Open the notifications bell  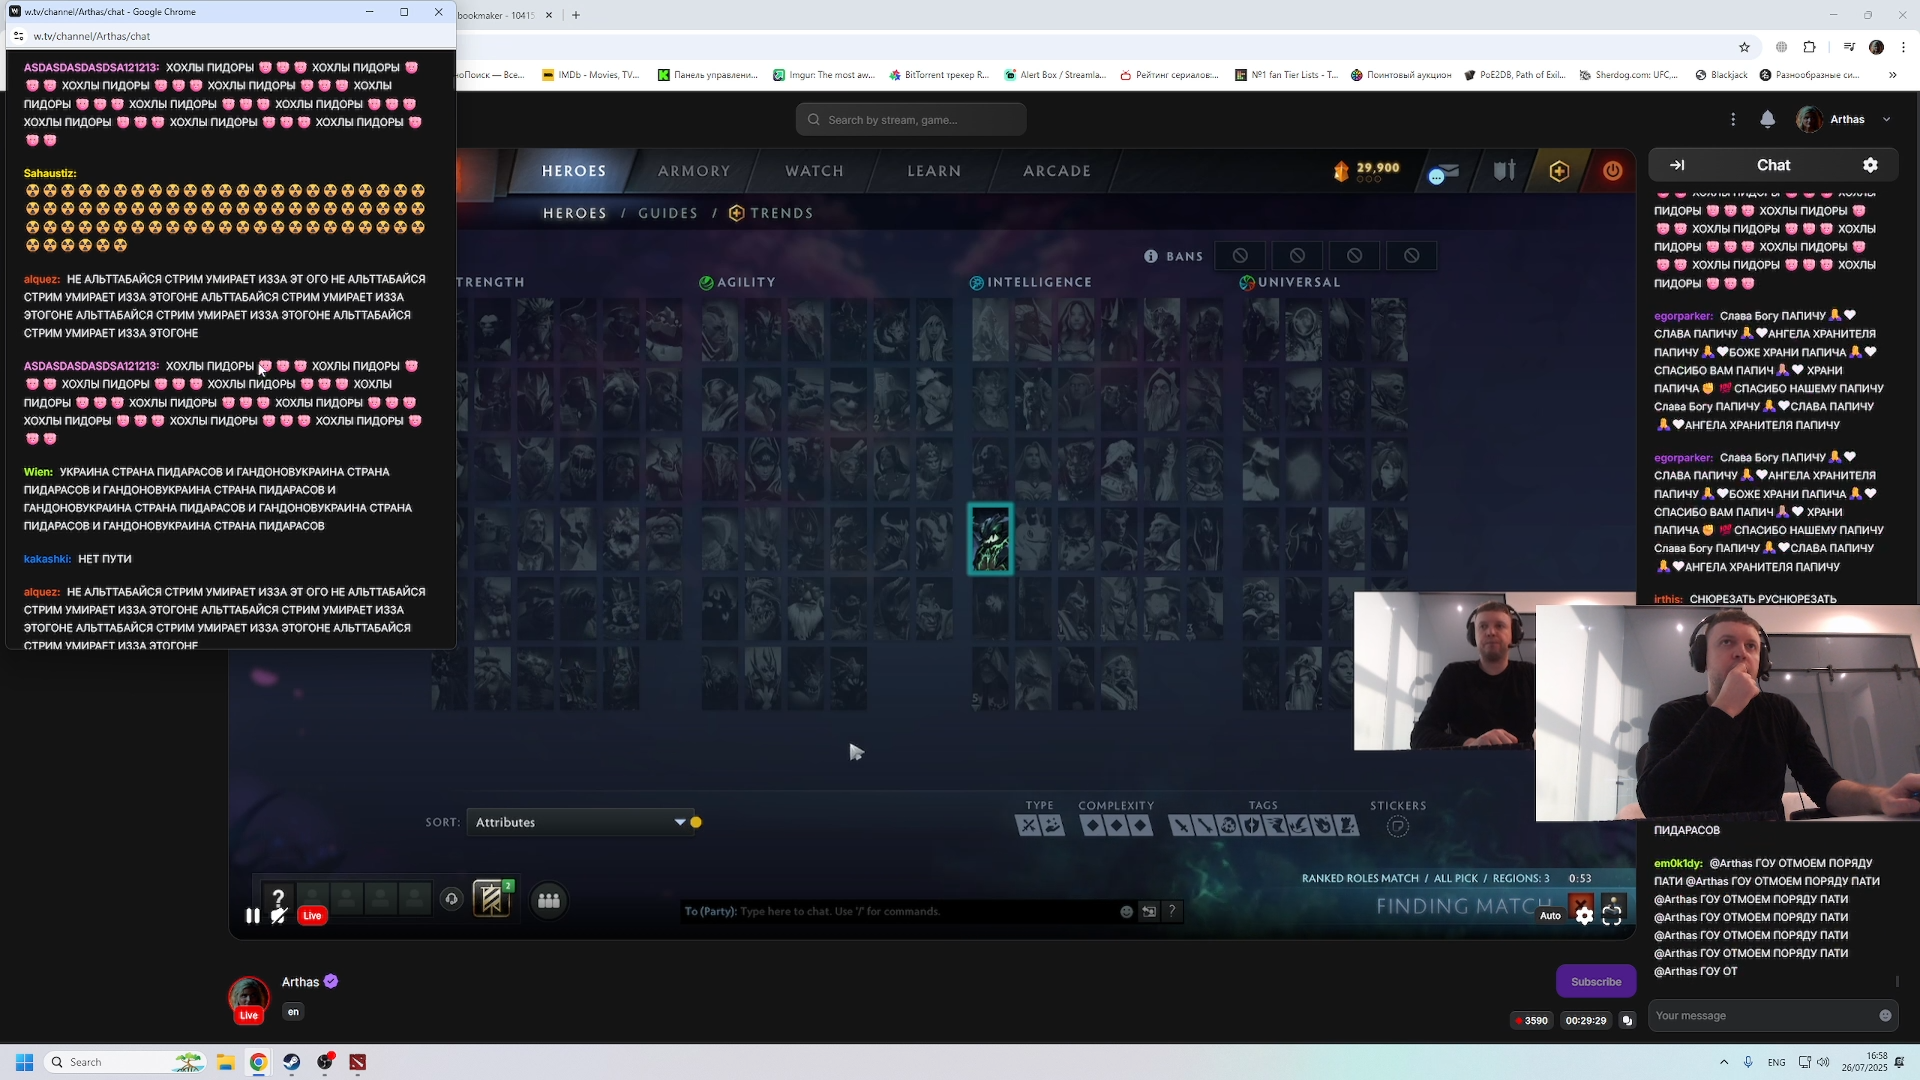pyautogui.click(x=1767, y=119)
